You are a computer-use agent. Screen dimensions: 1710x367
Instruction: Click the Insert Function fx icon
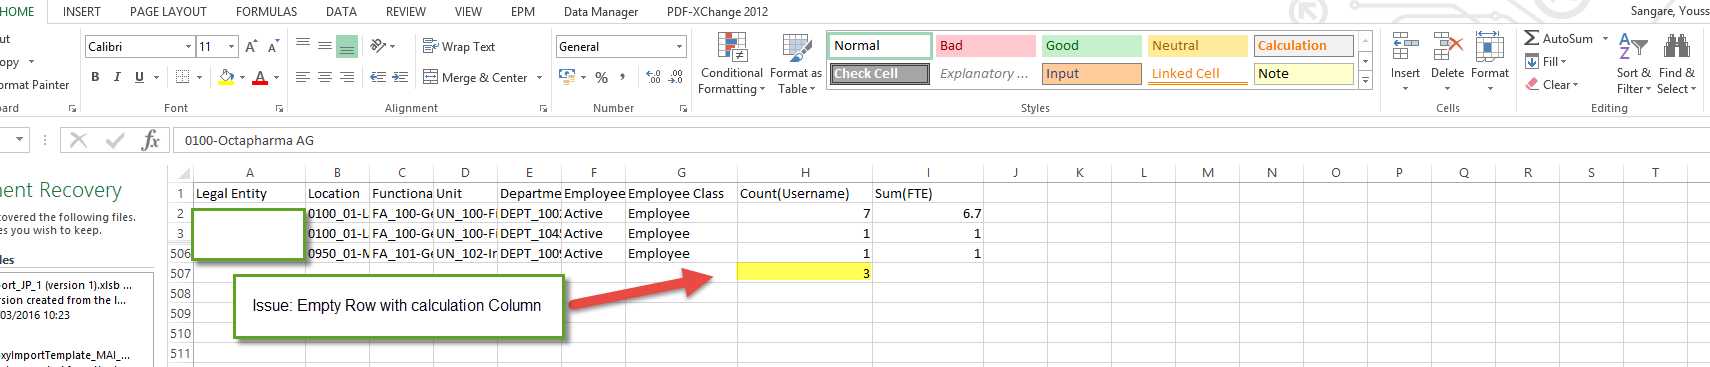[x=151, y=140]
